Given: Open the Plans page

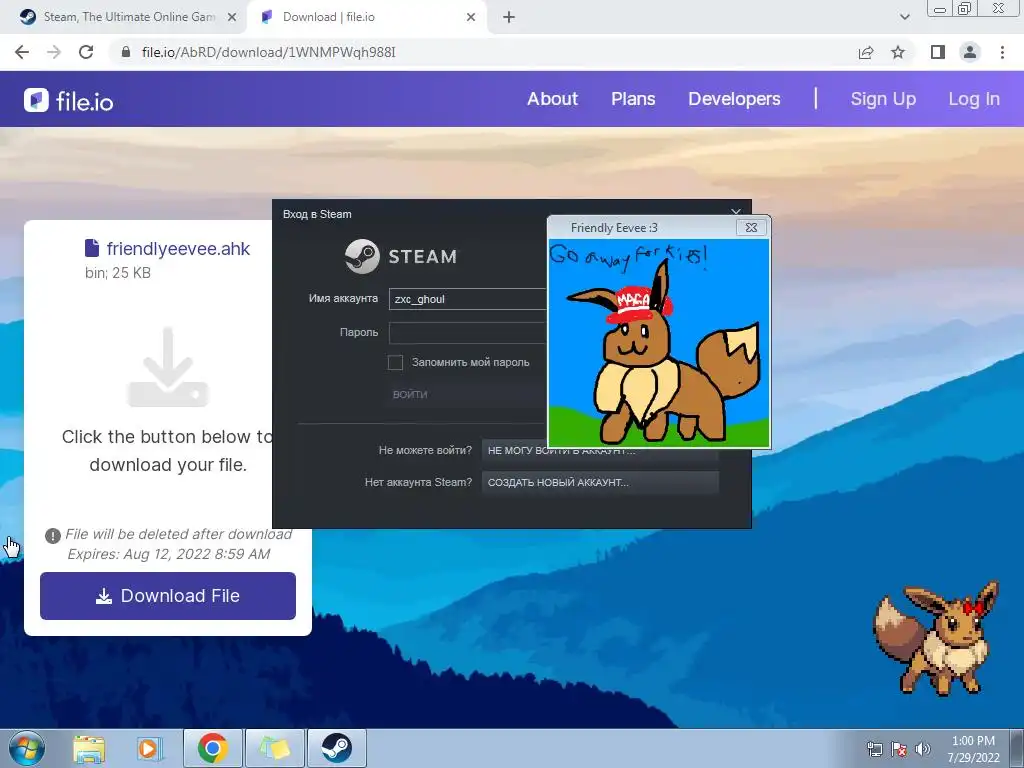Looking at the screenshot, I should 633,99.
